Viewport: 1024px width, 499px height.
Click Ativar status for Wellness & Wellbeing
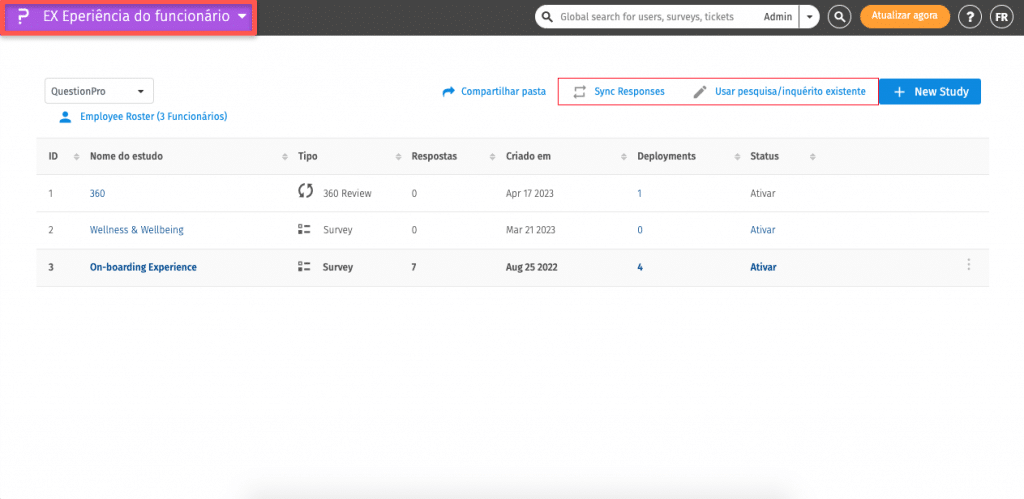pos(763,230)
